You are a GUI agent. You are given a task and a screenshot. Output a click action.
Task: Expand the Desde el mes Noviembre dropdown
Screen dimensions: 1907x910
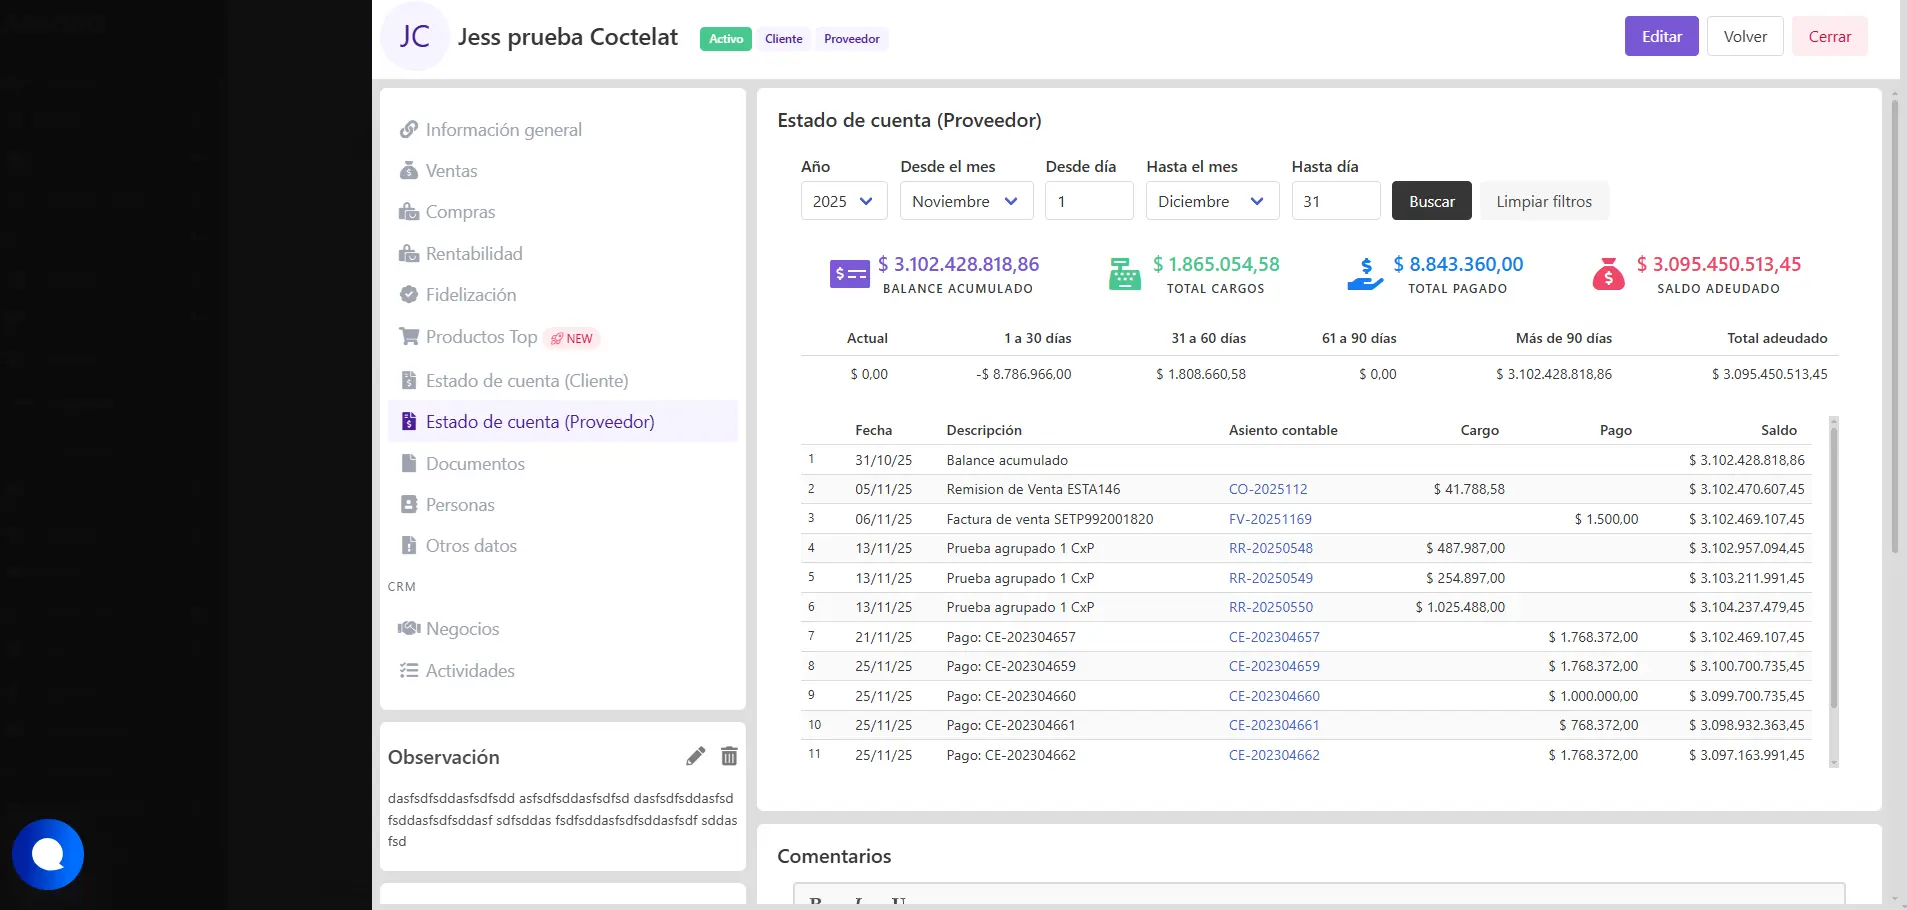pyautogui.click(x=965, y=201)
